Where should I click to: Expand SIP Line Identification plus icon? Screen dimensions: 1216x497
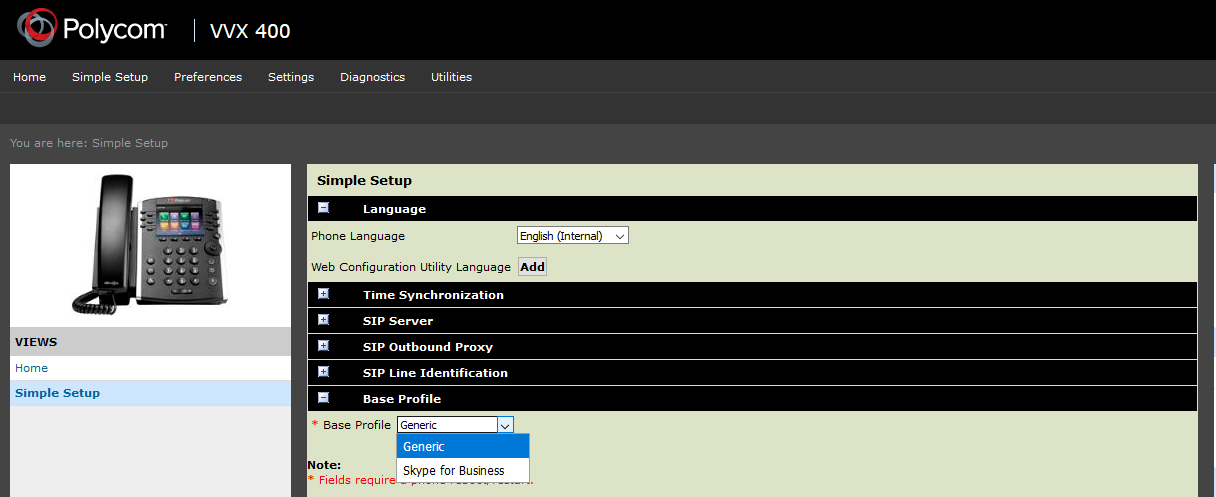323,372
